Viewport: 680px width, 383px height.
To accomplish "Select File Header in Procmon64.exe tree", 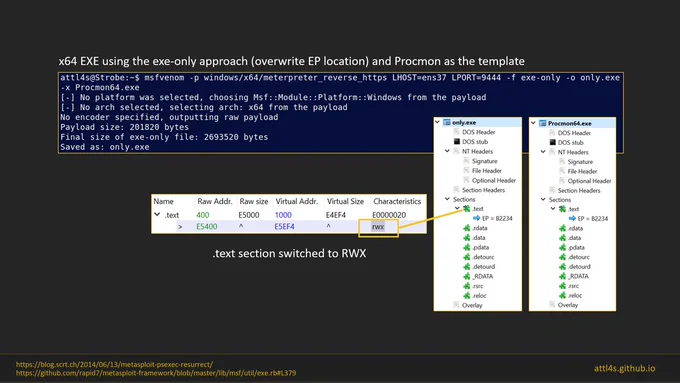I will pos(582,171).
